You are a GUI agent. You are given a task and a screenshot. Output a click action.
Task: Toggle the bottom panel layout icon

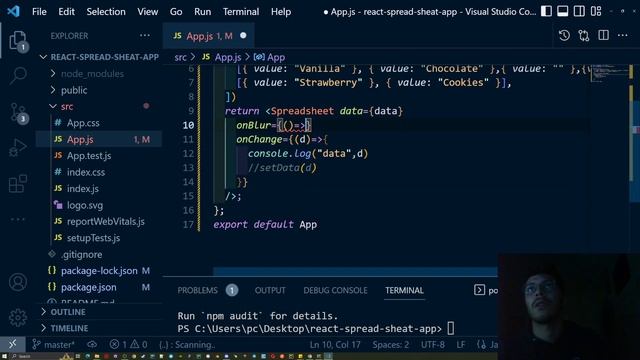(x=562, y=11)
